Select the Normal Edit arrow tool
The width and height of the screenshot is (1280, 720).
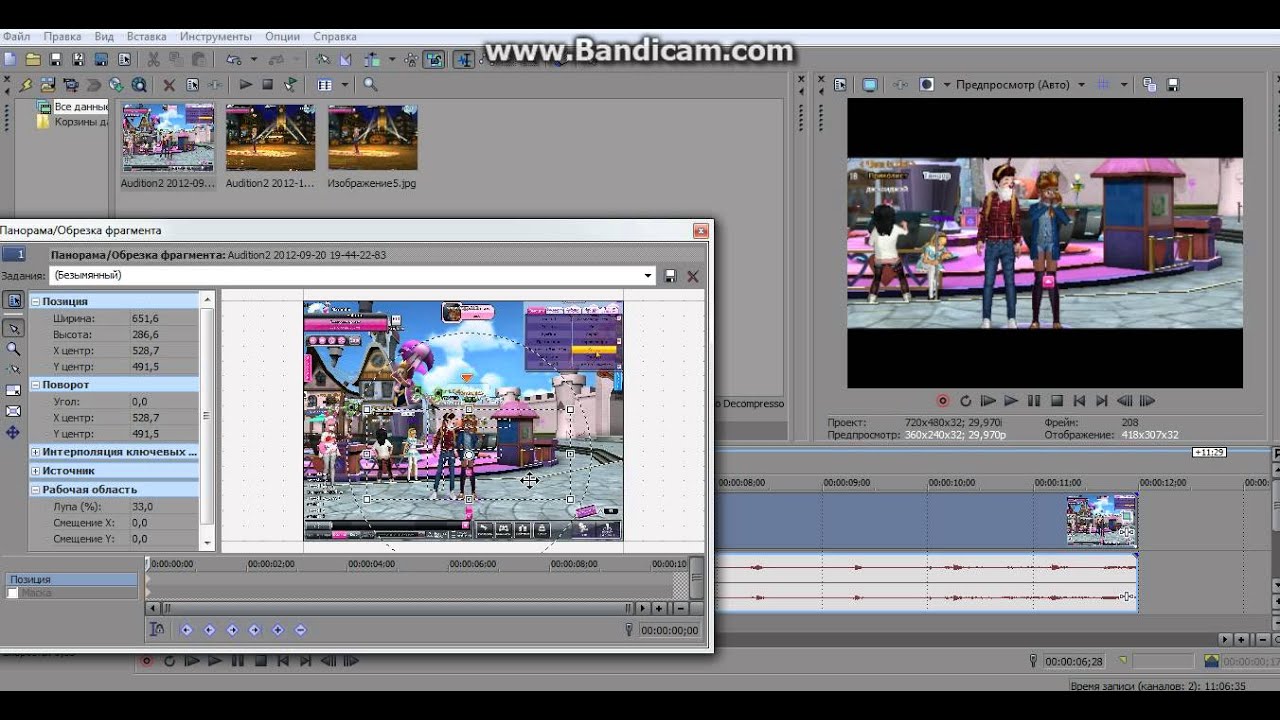[13, 327]
